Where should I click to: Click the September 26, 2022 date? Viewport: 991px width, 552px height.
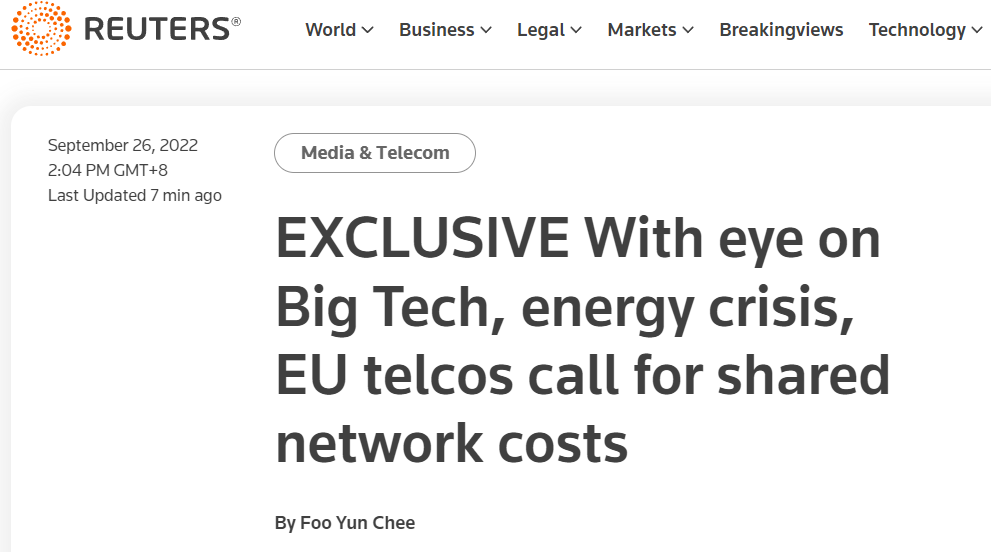tap(123, 145)
